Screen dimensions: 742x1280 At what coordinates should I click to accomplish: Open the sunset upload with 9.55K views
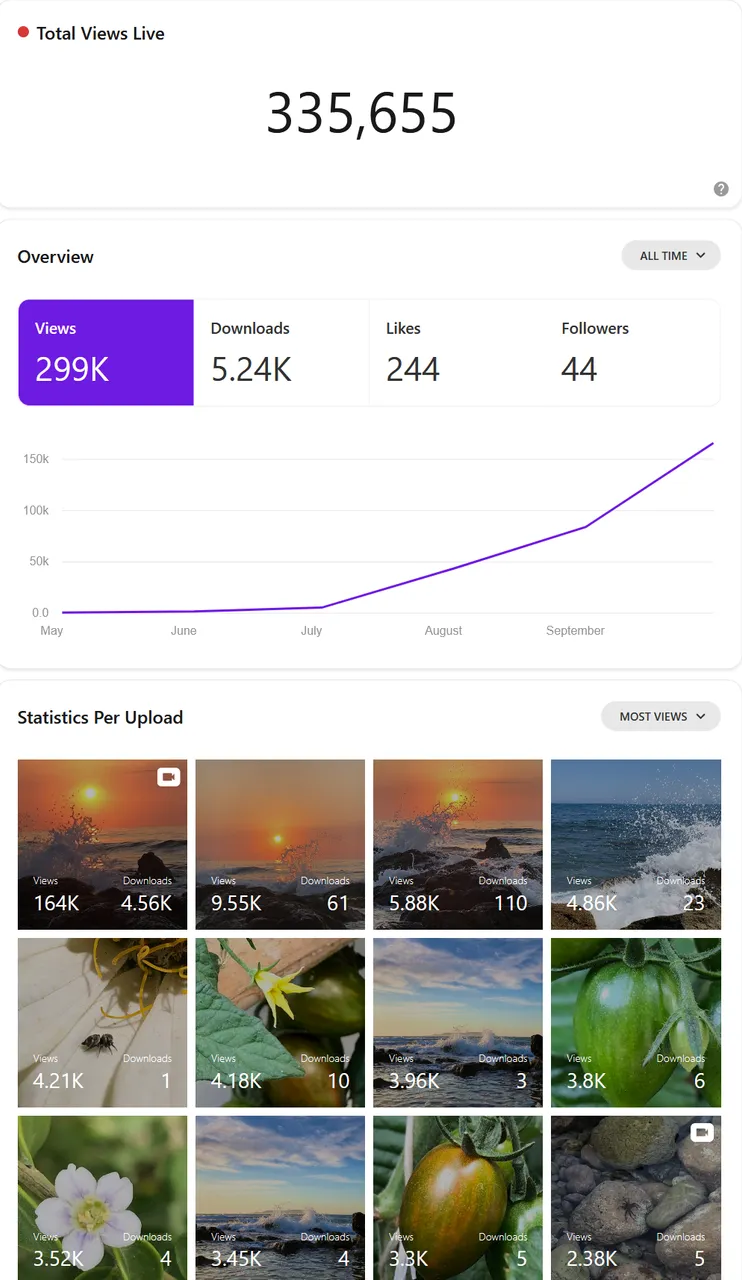[x=280, y=844]
